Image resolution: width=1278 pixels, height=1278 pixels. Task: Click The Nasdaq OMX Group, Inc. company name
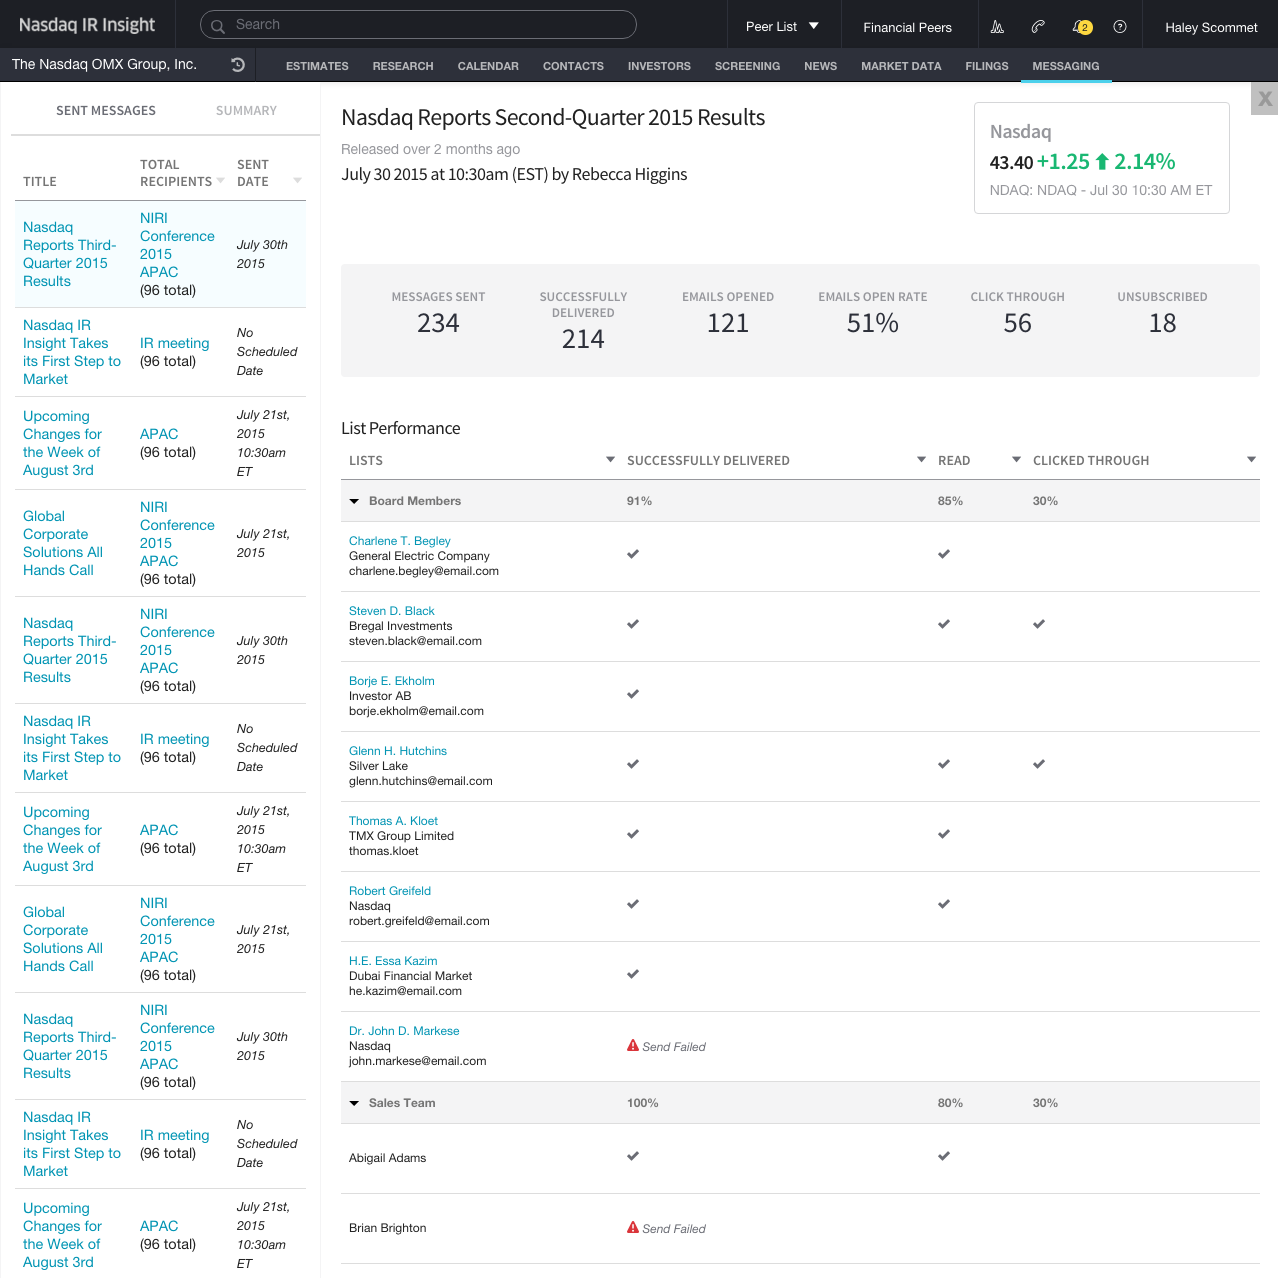pyautogui.click(x=104, y=64)
